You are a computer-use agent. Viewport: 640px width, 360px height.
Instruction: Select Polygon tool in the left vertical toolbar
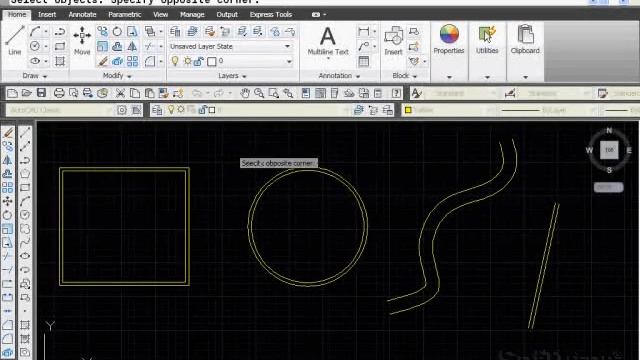pos(25,173)
